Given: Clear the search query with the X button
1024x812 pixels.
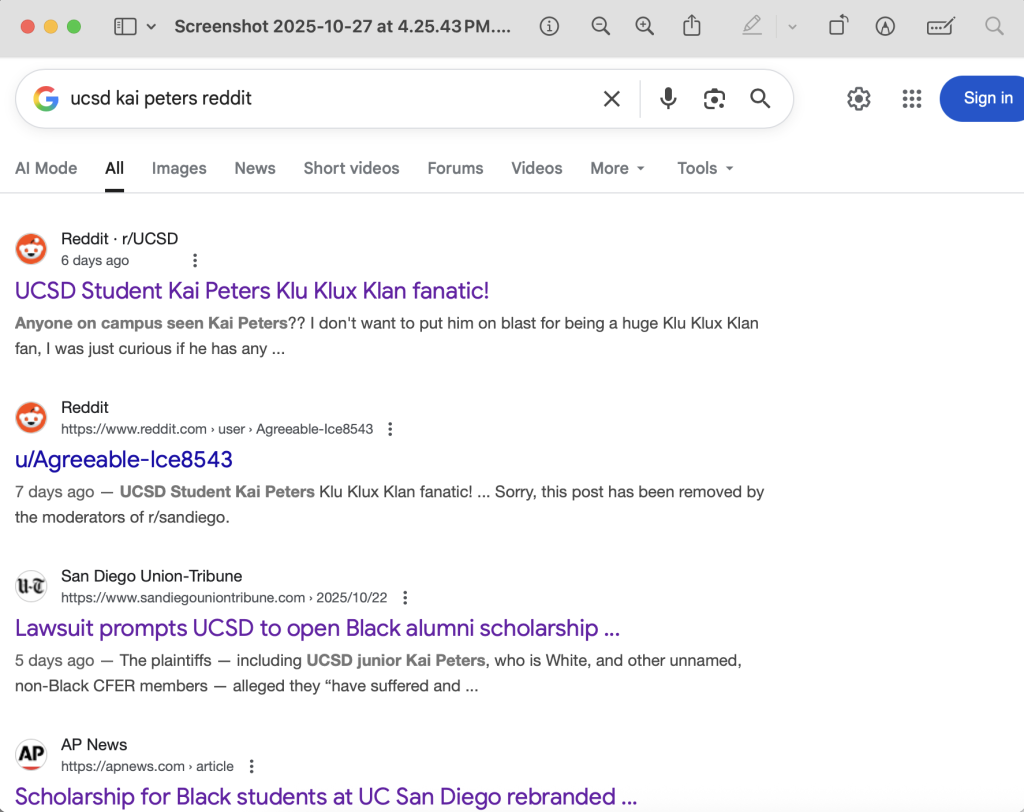Looking at the screenshot, I should (611, 98).
